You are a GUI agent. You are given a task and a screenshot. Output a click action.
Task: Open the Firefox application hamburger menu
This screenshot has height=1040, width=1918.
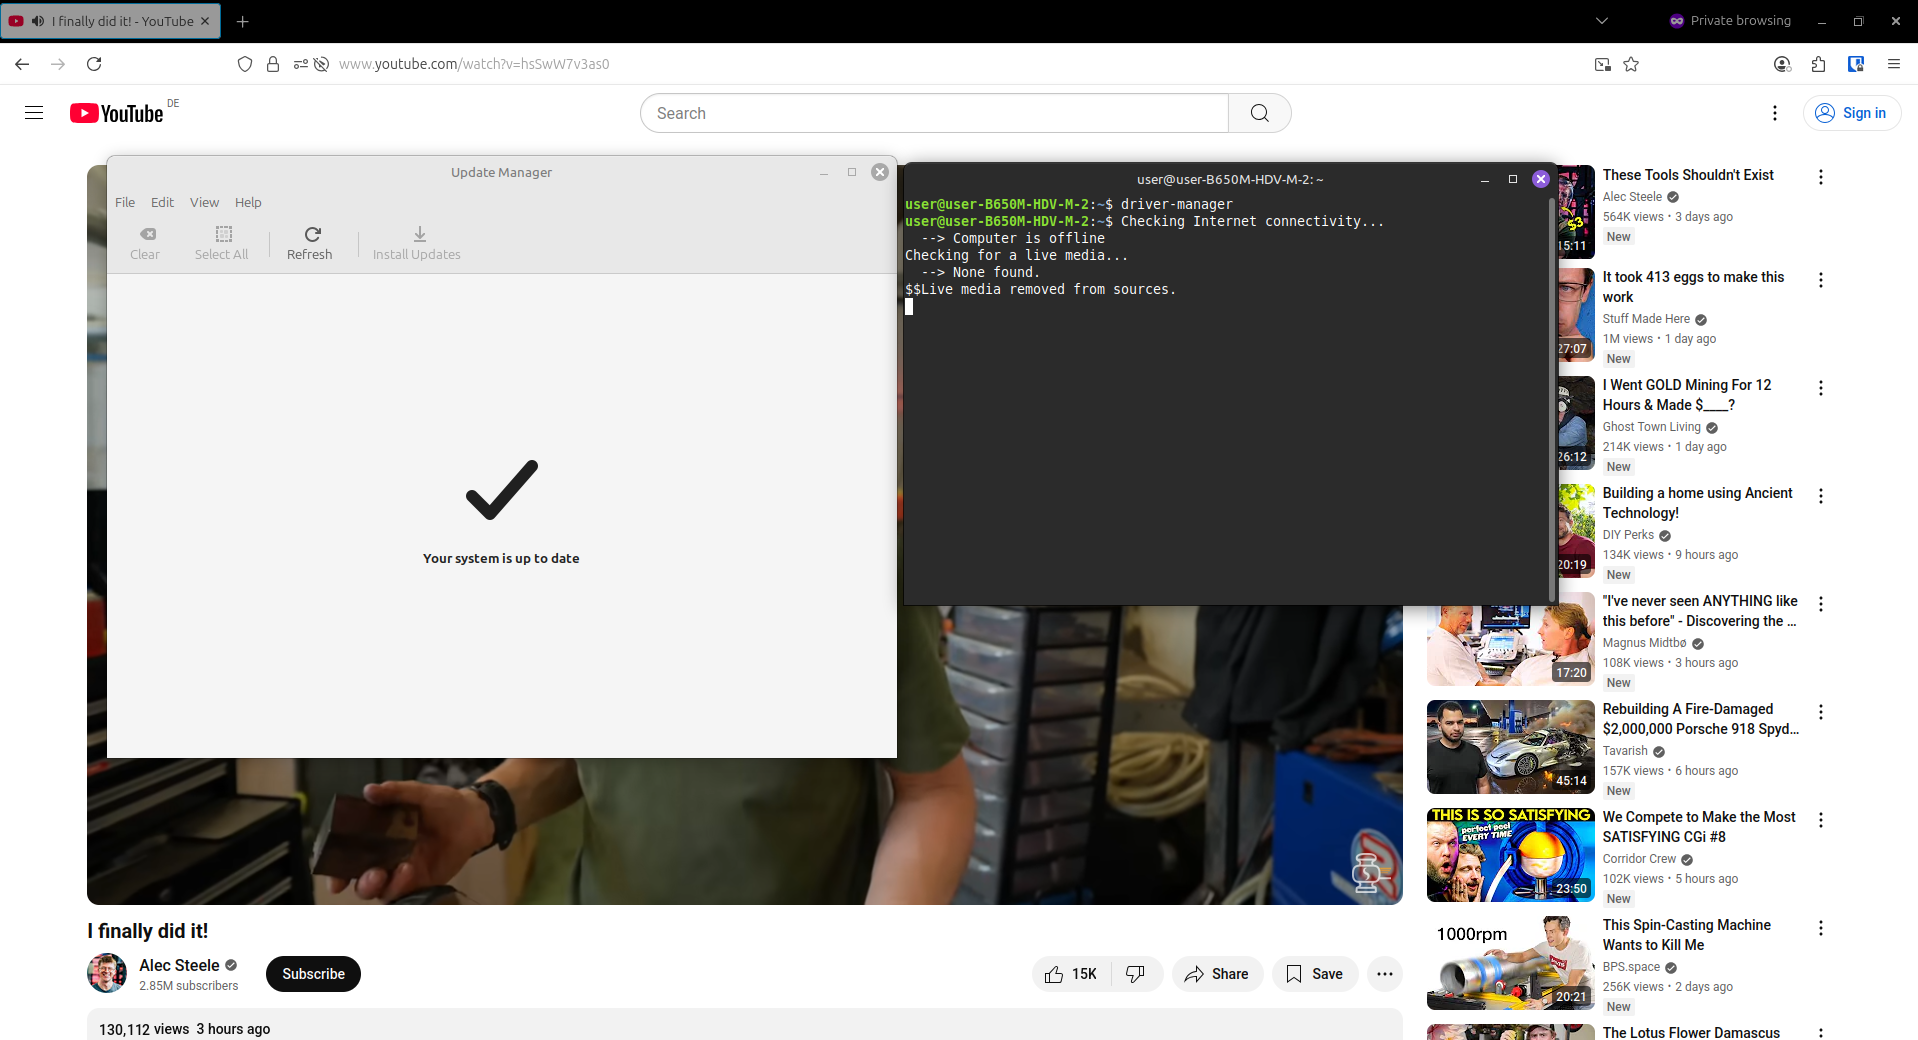click(x=1894, y=64)
